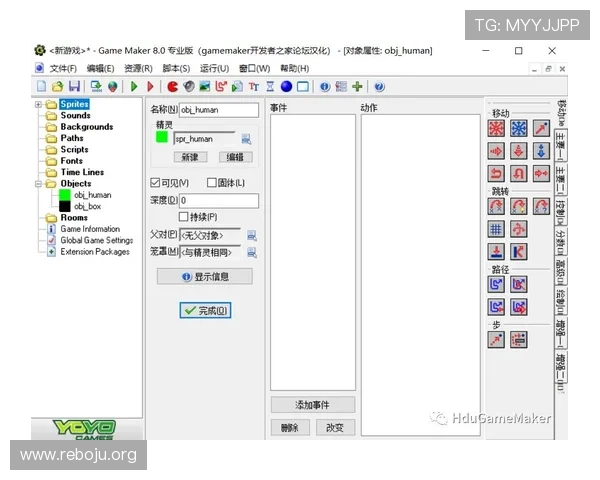Select the Move to Contact action icon
This screenshot has height=480, width=600.
click(x=496, y=252)
